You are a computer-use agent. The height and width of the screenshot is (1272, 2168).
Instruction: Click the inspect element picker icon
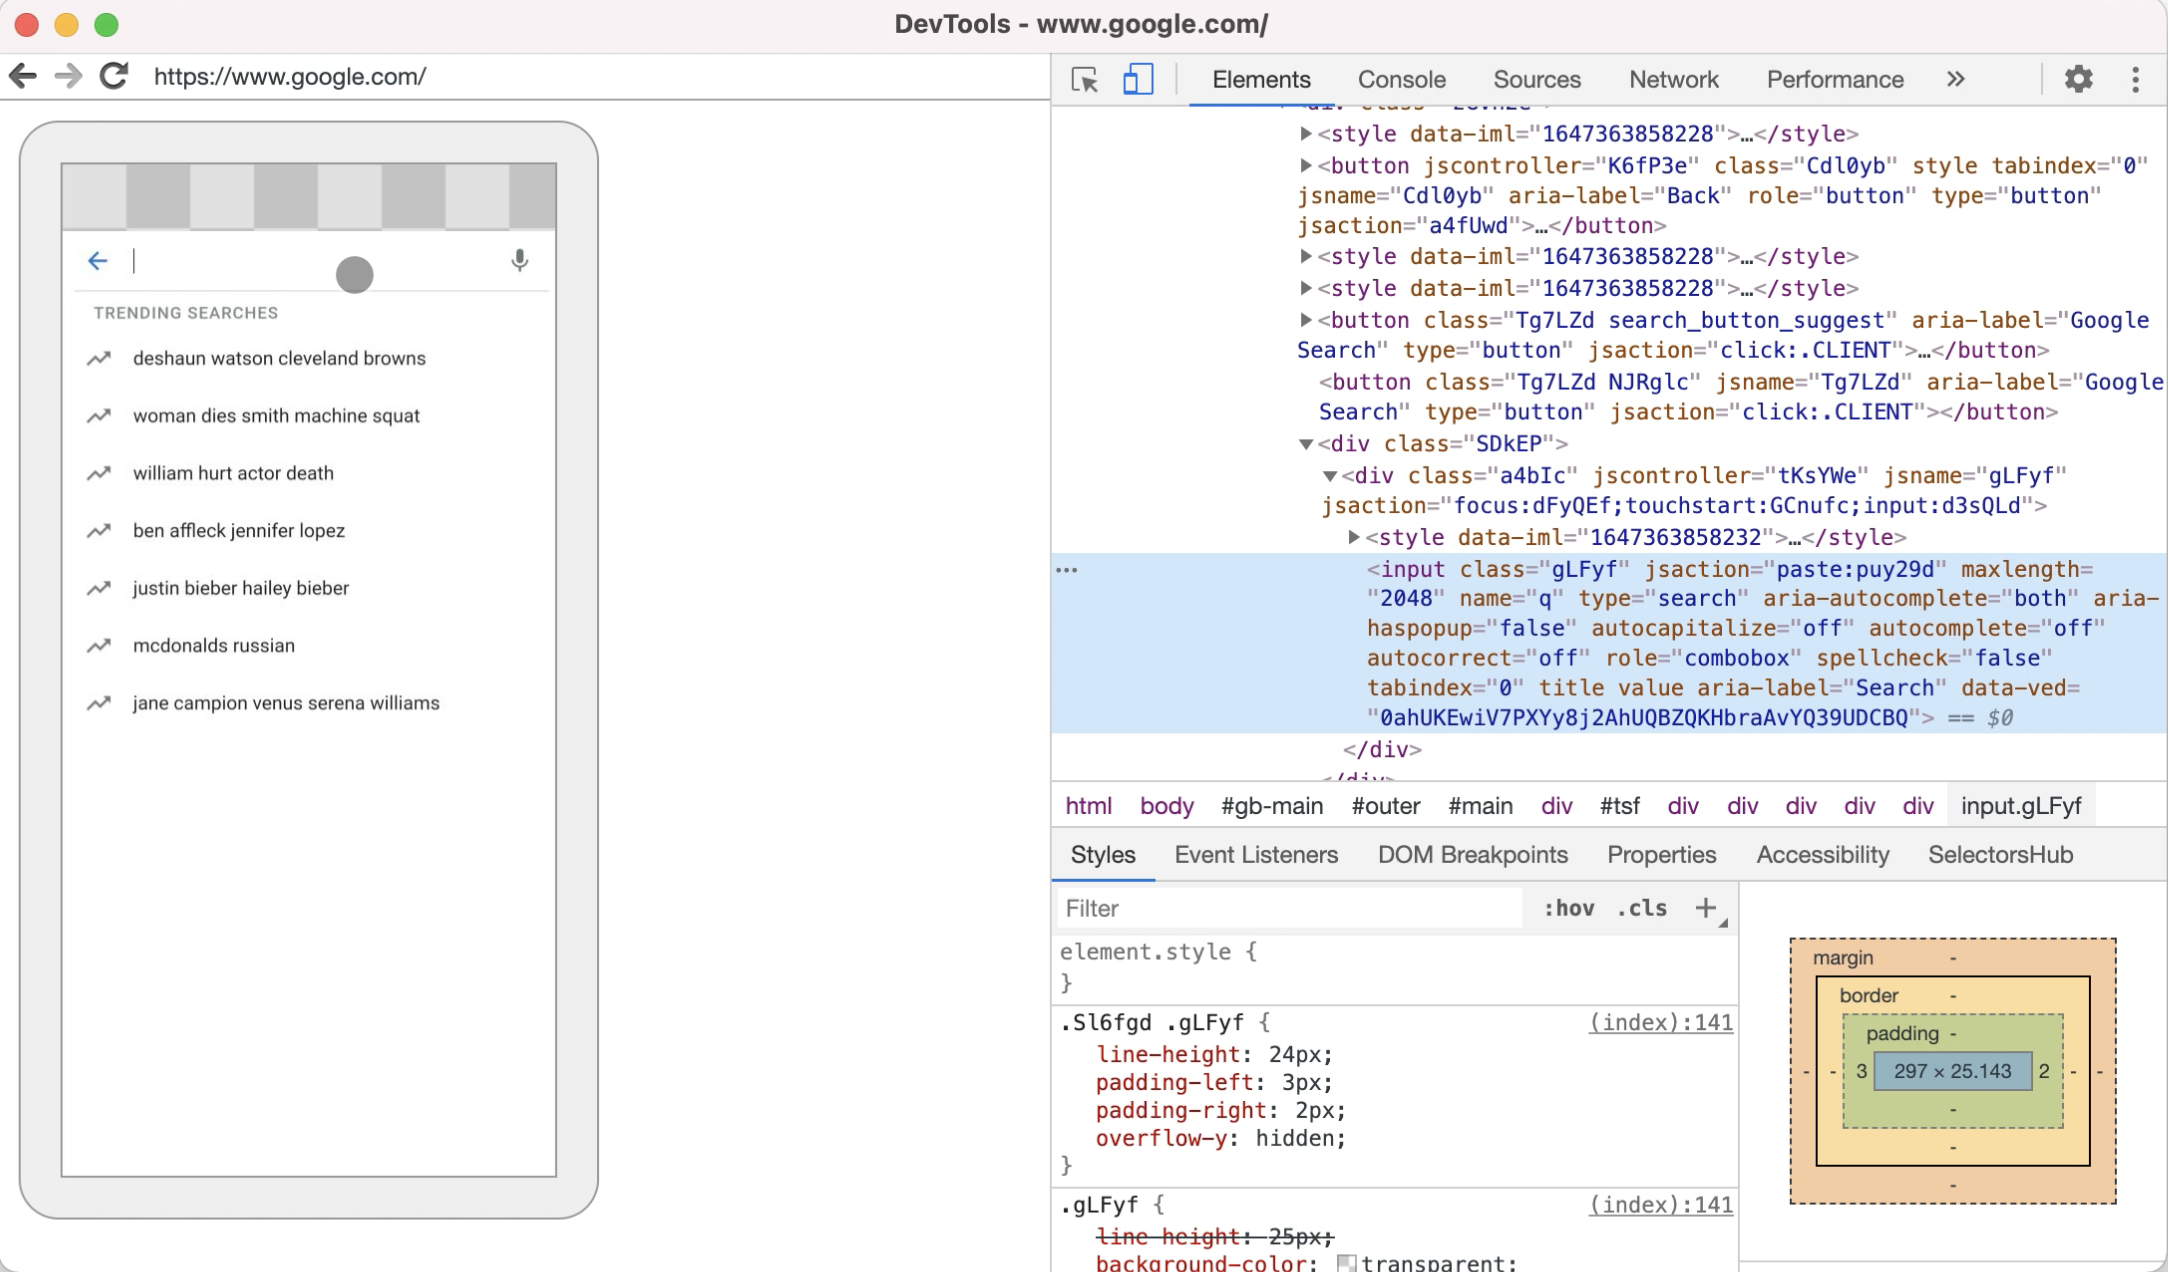click(1085, 80)
